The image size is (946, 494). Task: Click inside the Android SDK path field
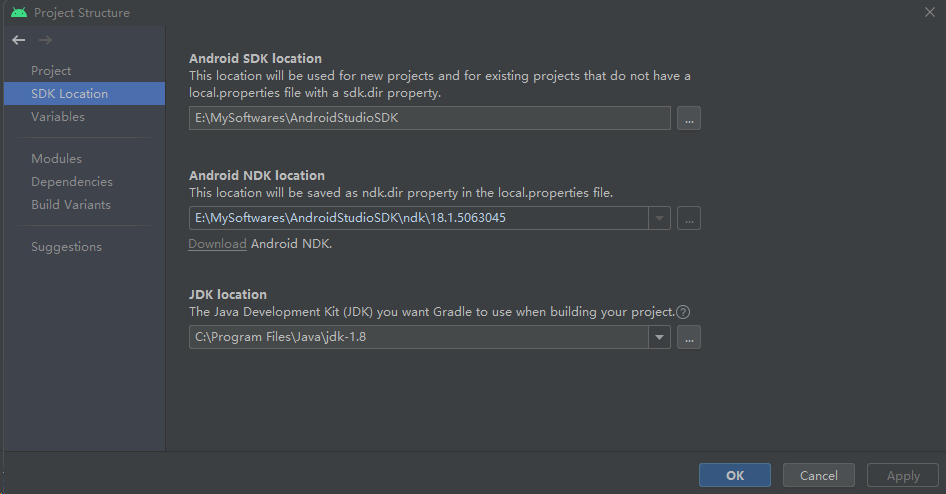[430, 118]
